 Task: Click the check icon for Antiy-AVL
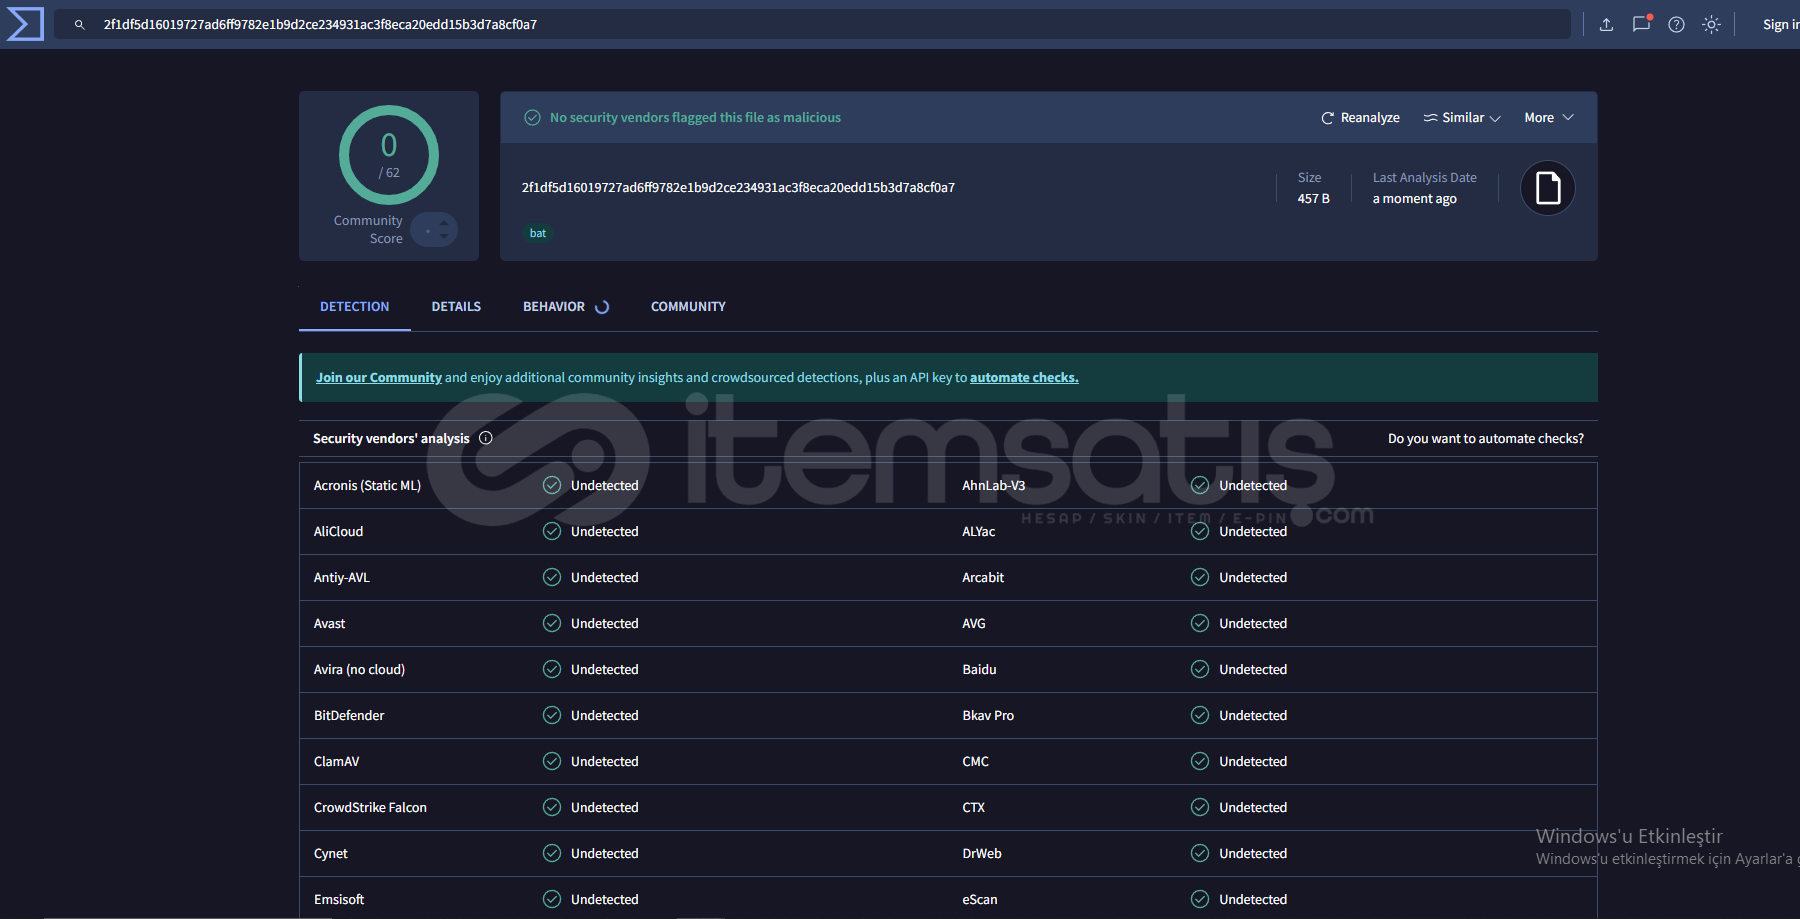(x=552, y=578)
